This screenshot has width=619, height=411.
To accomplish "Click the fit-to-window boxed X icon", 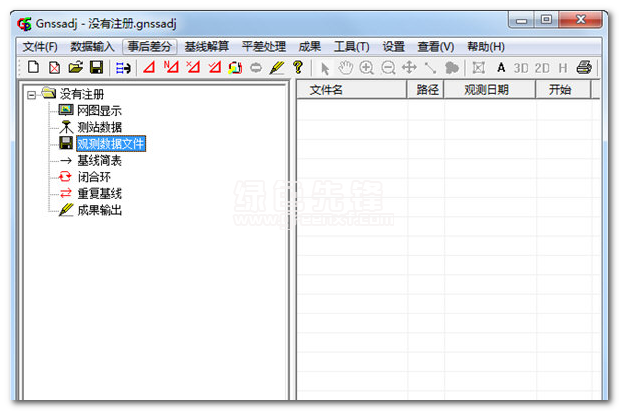I will click(x=478, y=68).
